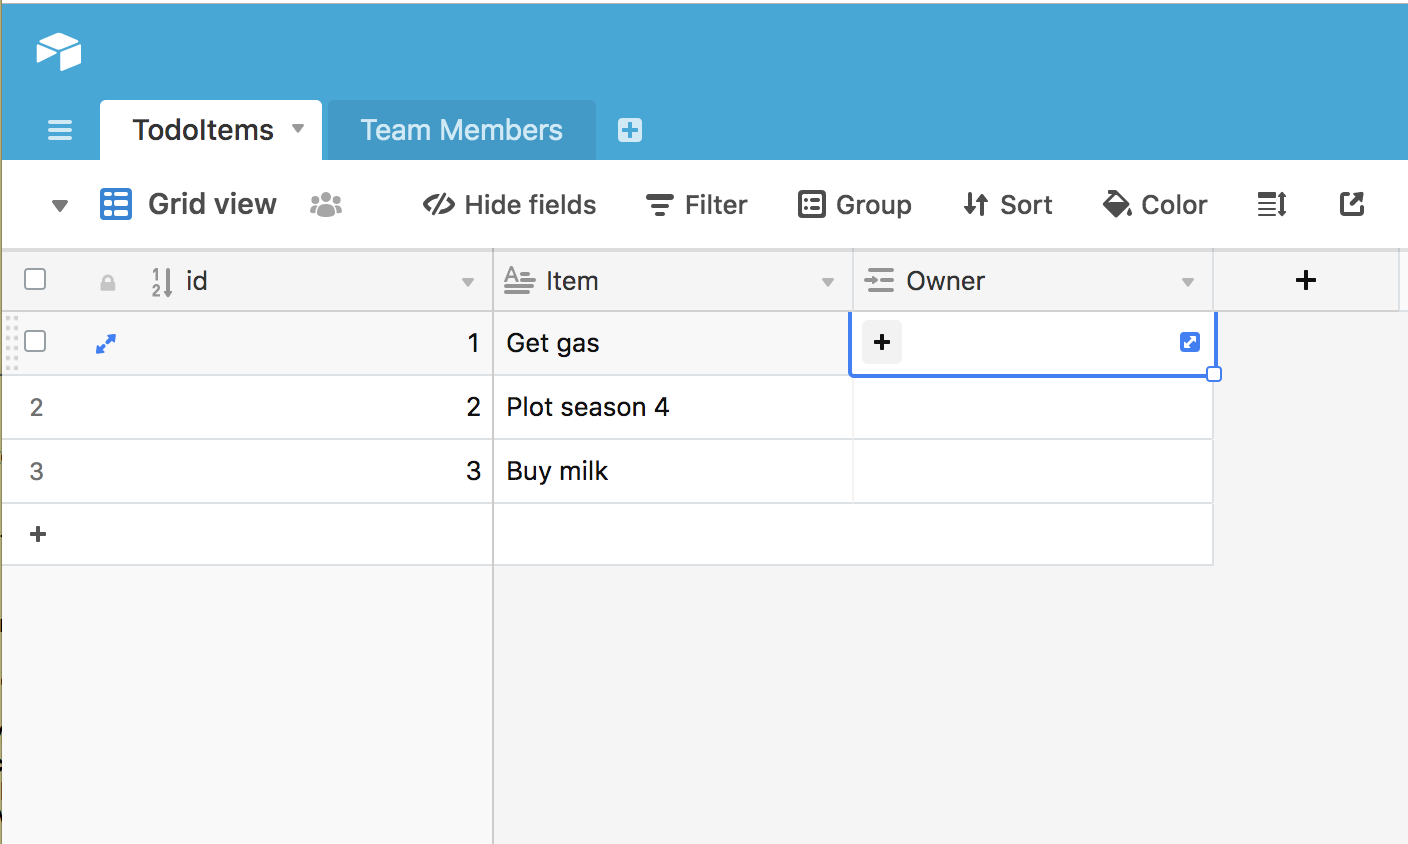
Task: Expand the Get gas record with arrows
Action: coord(106,343)
